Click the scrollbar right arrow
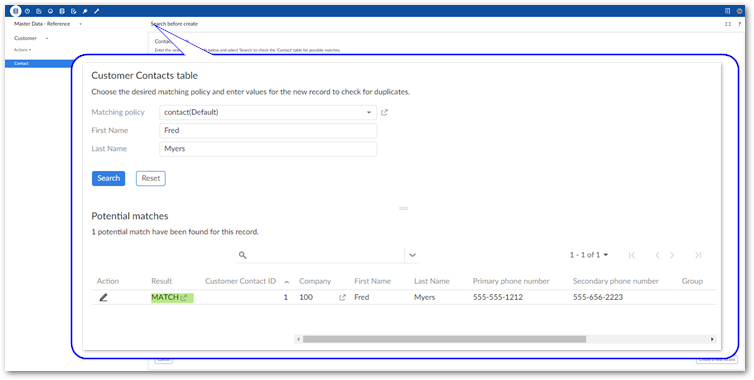Screen dimensions: 754x380 click(712, 339)
